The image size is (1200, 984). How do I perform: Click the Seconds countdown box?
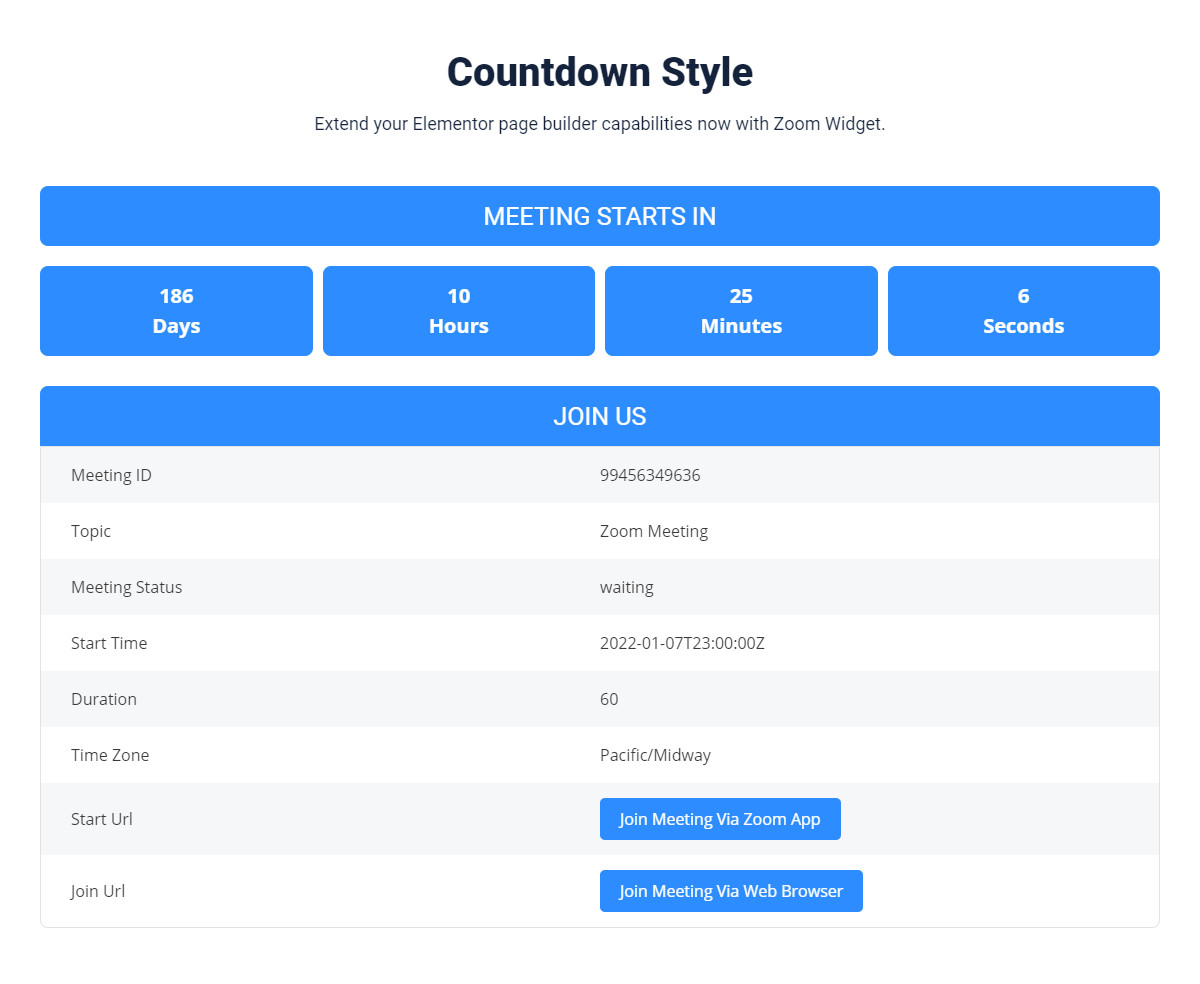coord(1023,311)
